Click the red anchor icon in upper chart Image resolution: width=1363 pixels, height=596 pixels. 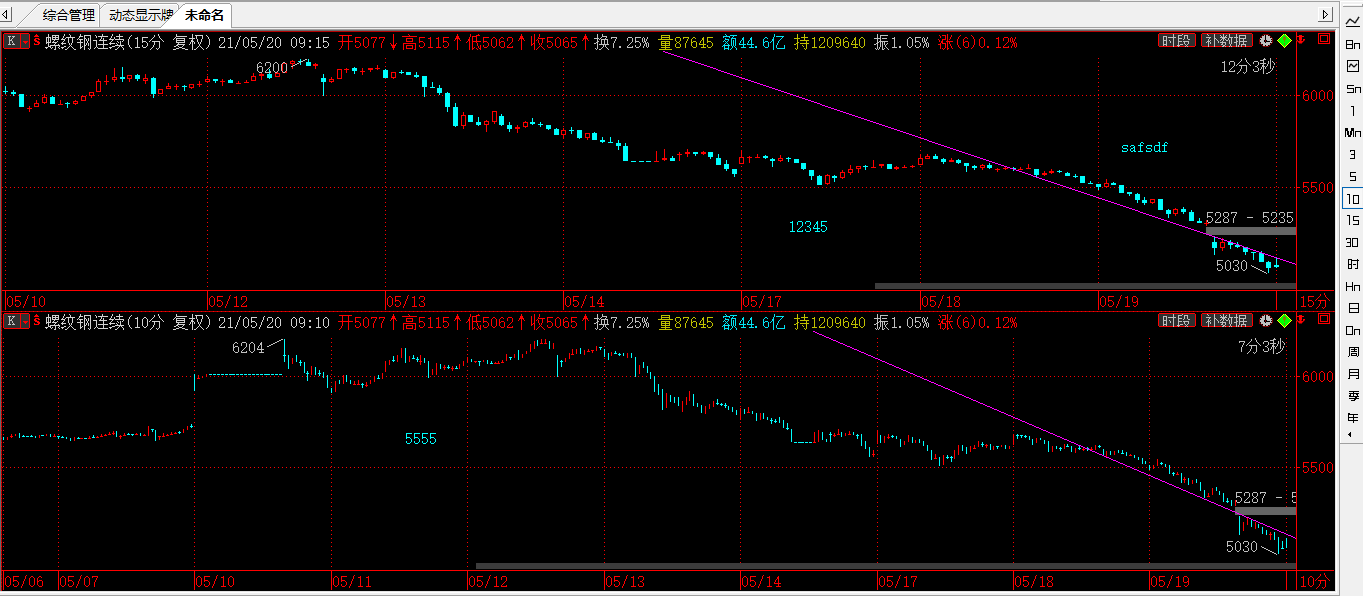pos(1302,41)
